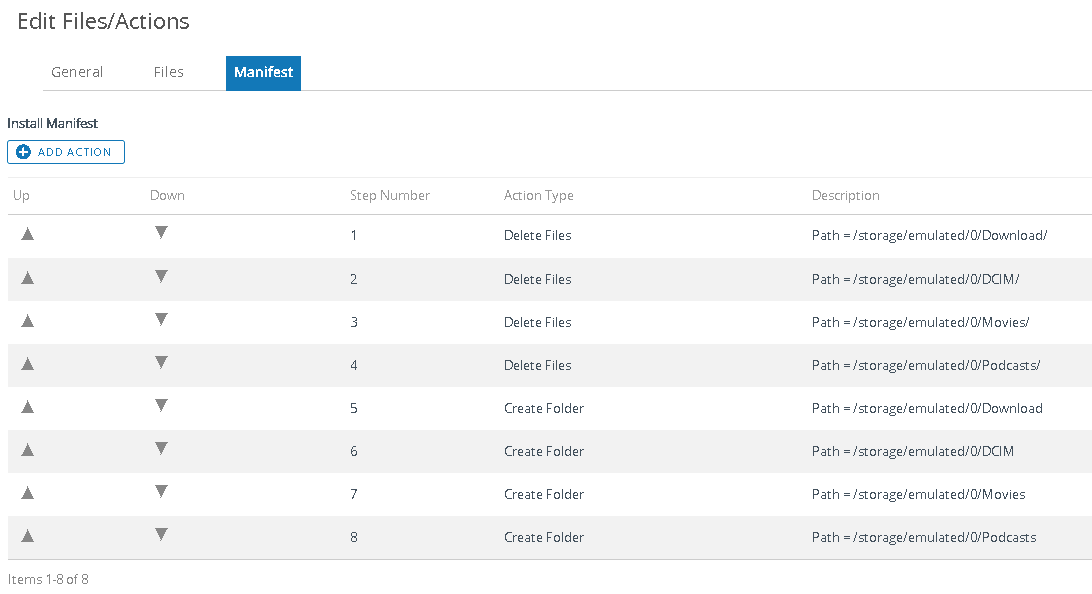
Task: Select the Create Folder entry for Download
Action: pos(544,407)
